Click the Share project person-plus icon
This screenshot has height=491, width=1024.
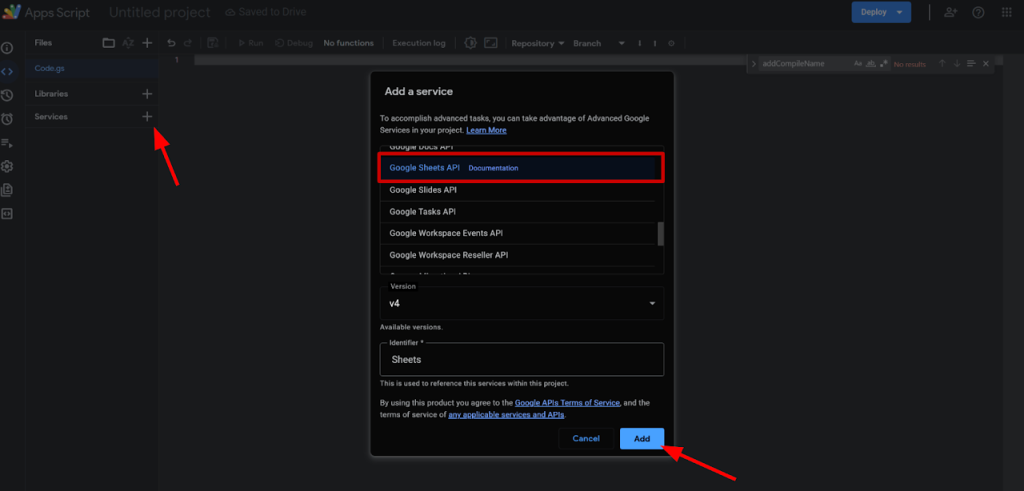950,13
